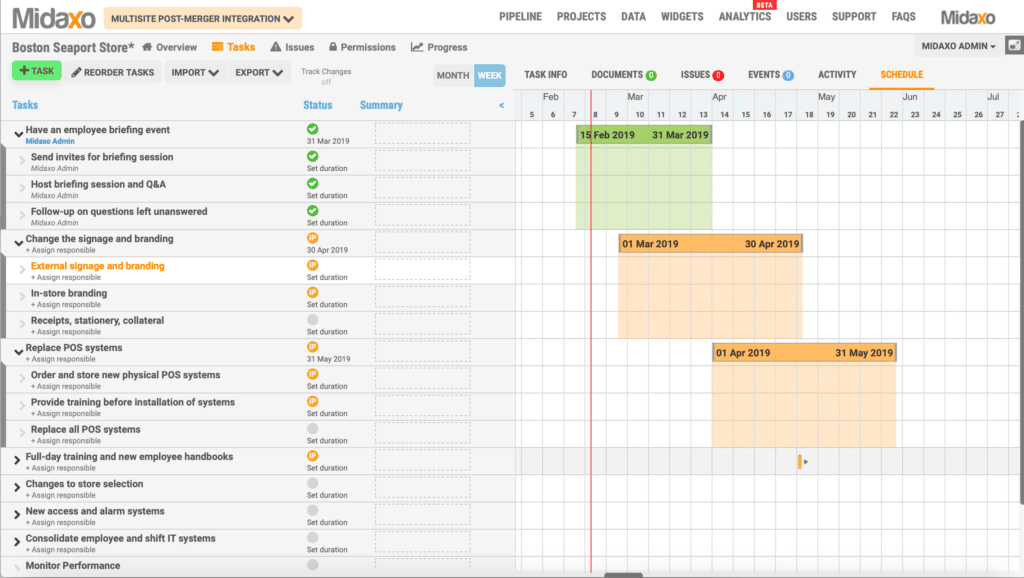Click grey status icon for Replace all POS systems
This screenshot has height=578, width=1024.
312,428
